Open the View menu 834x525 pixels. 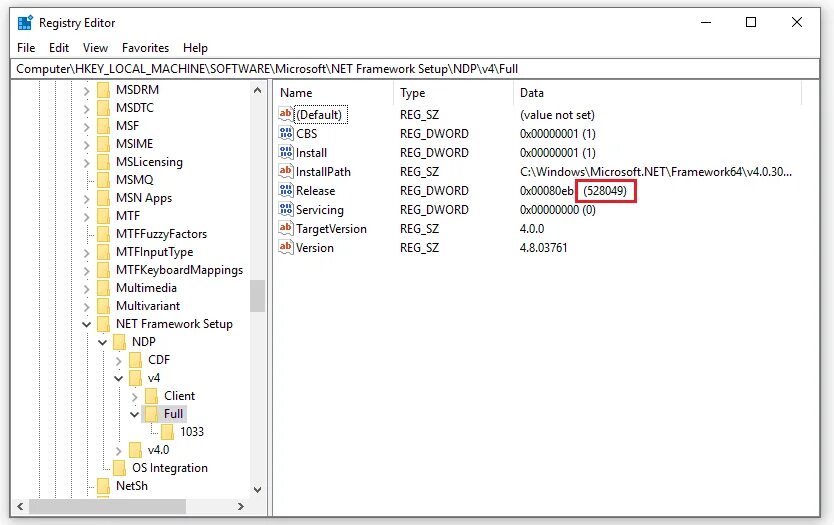coord(95,48)
